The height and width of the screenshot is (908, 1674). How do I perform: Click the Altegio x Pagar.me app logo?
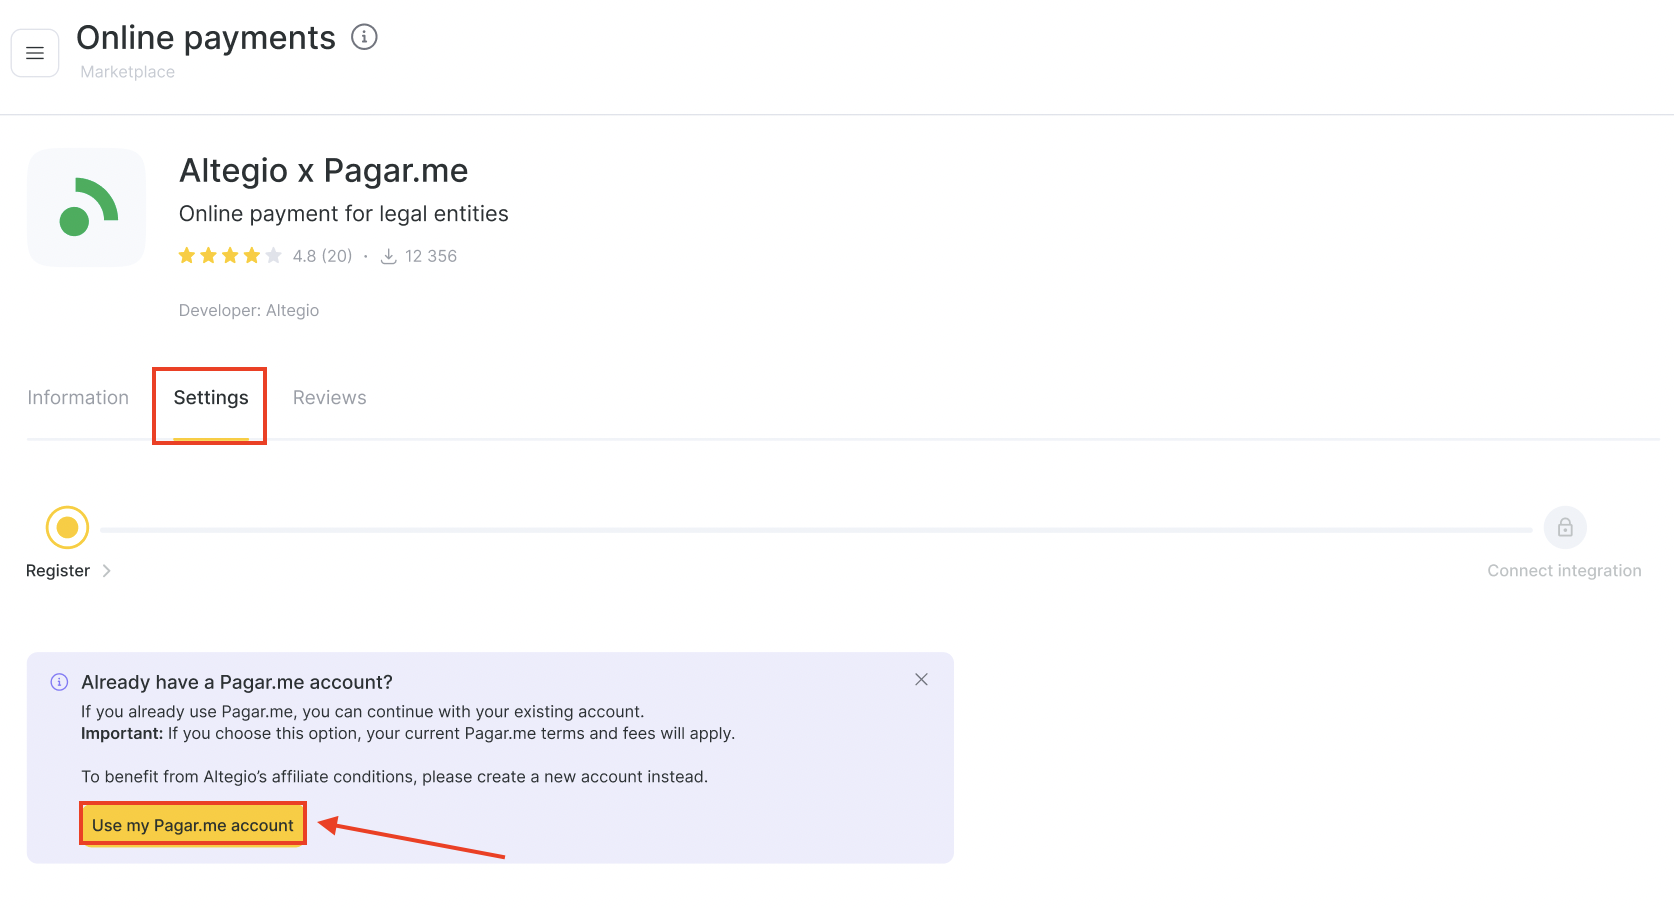[x=86, y=207]
